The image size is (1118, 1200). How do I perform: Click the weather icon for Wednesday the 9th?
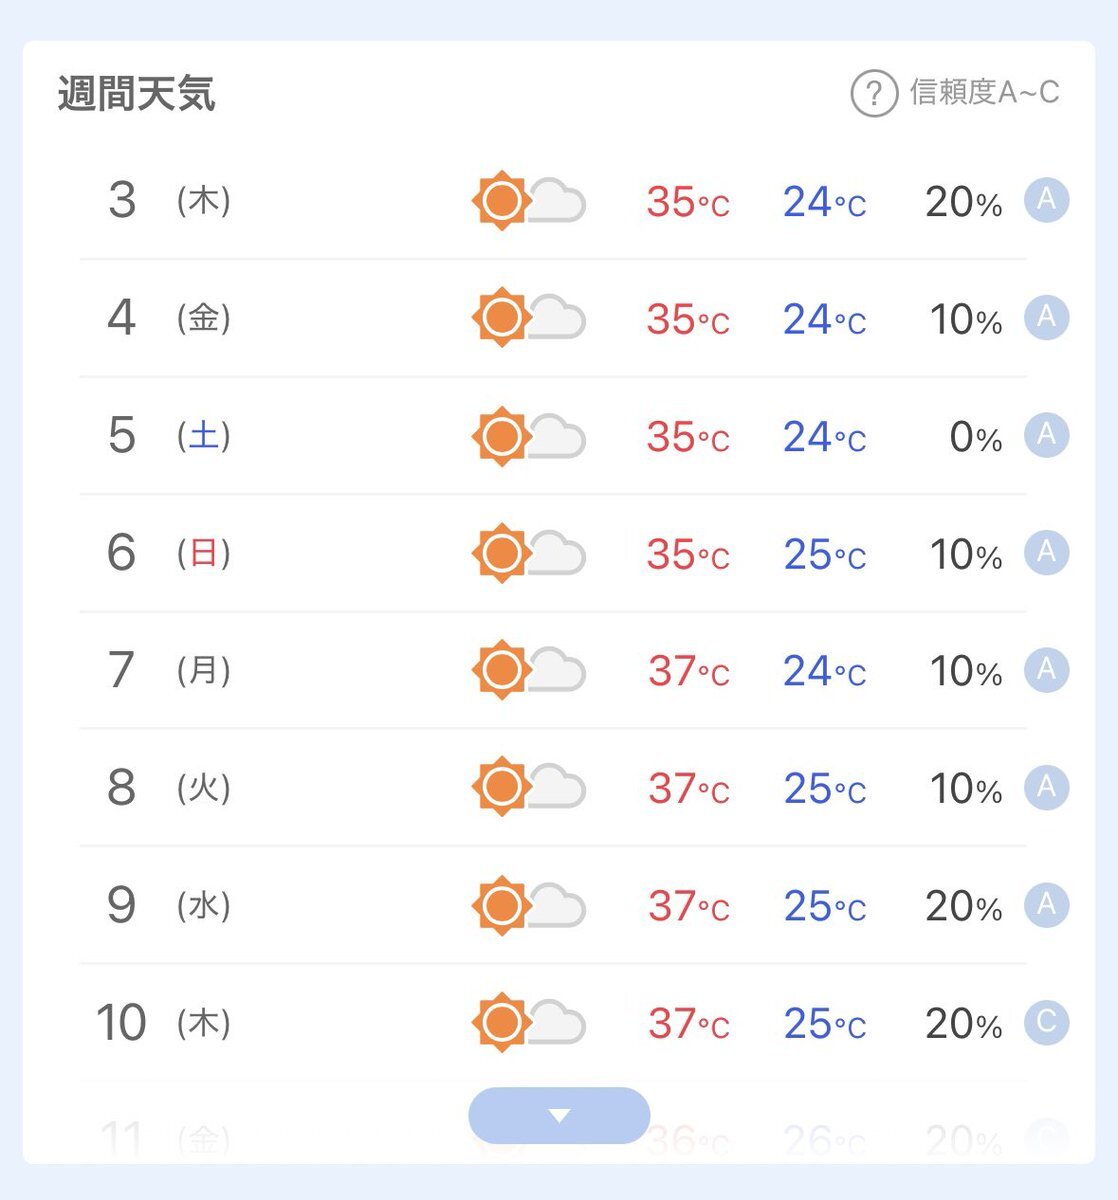click(x=528, y=905)
